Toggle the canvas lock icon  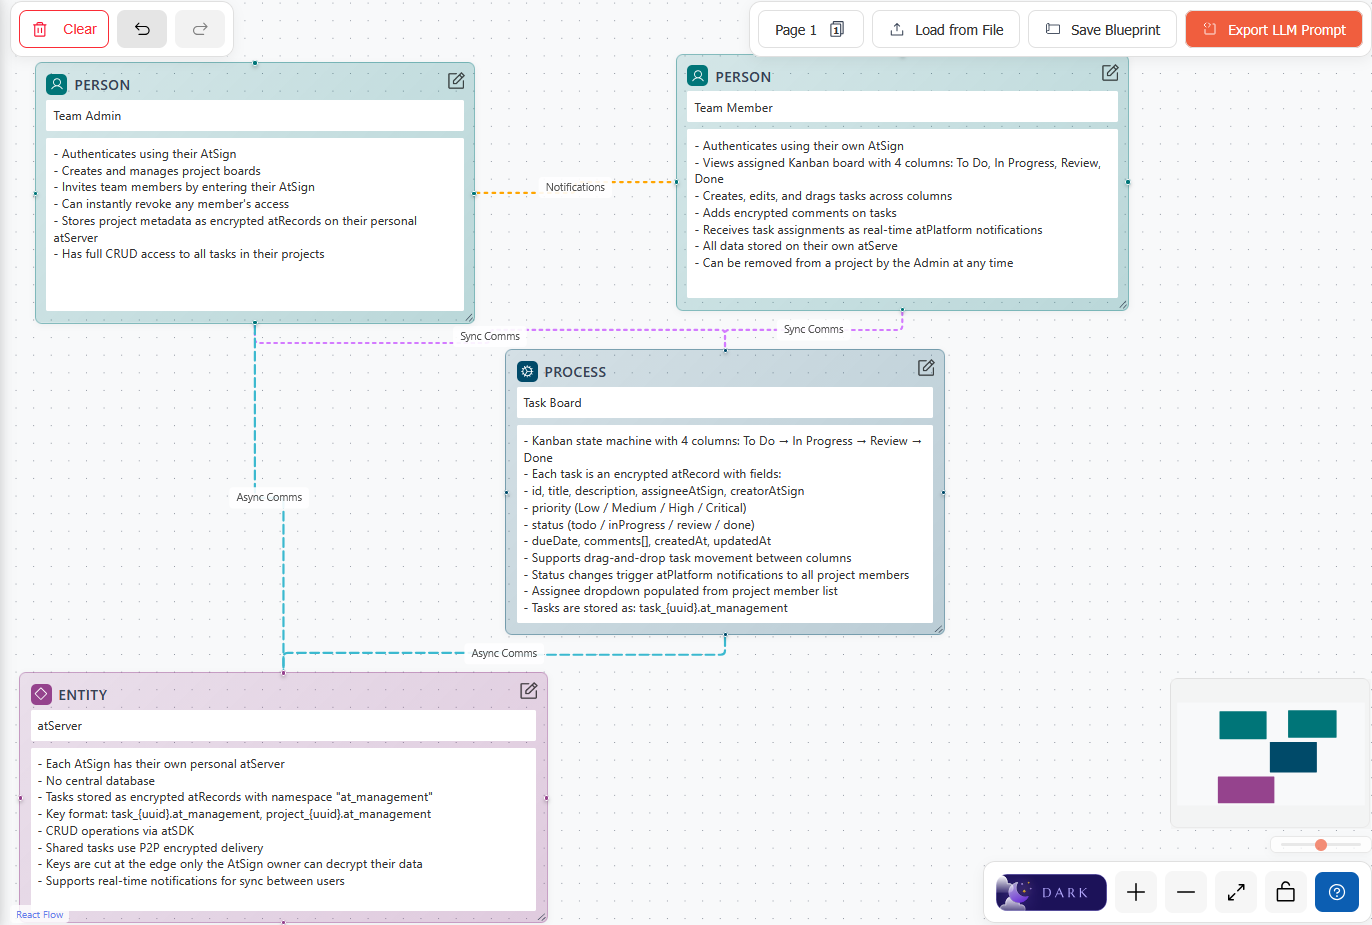click(x=1286, y=892)
